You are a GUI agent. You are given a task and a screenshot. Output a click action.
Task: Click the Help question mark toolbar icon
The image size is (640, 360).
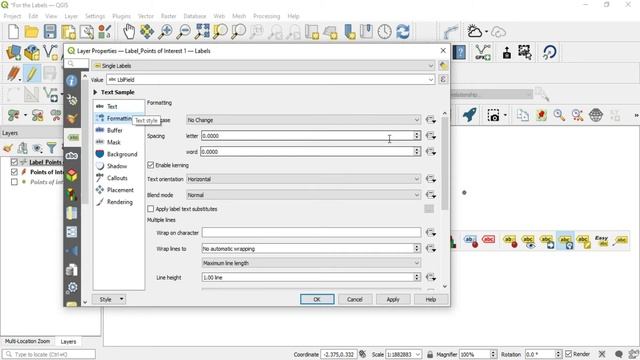[460, 52]
